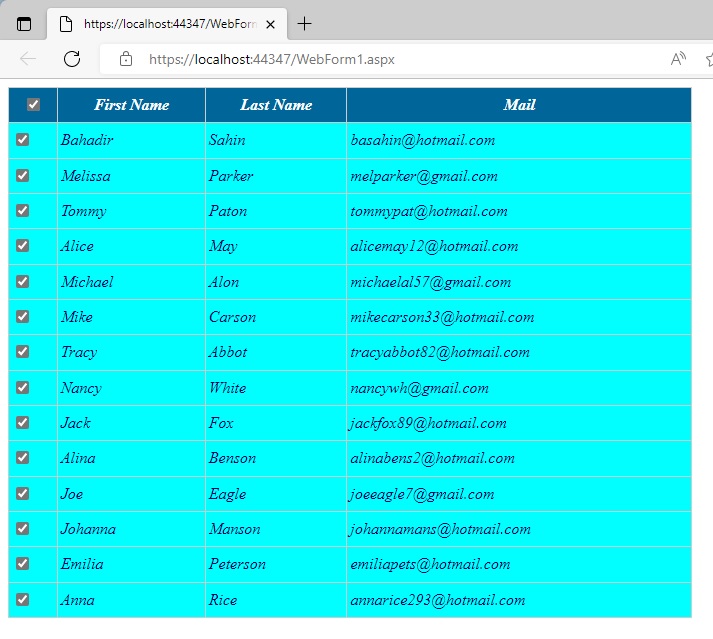
Task: Click email johannamans@hotmail.com
Action: pyautogui.click(x=440, y=530)
